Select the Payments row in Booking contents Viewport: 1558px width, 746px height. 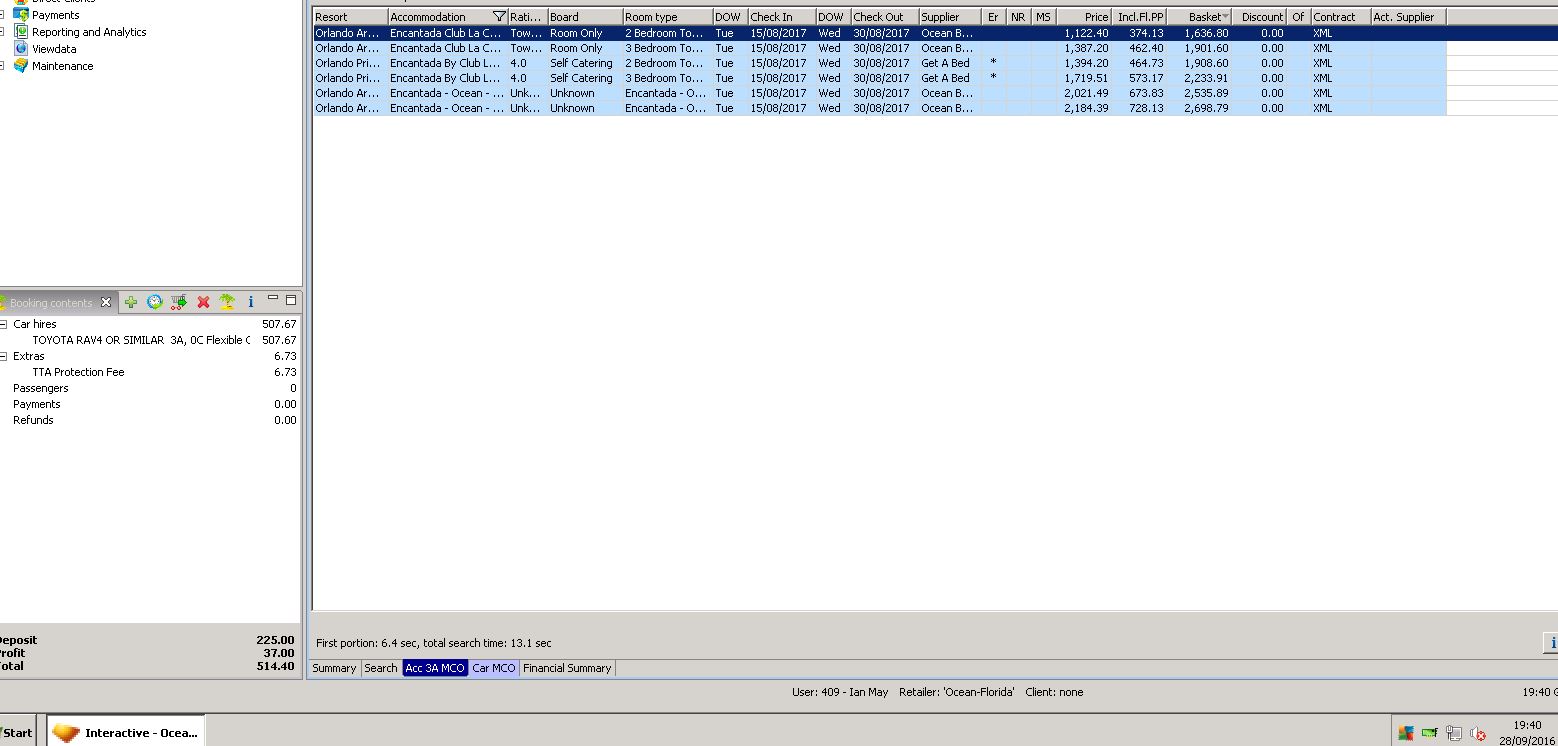pyautogui.click(x=150, y=404)
